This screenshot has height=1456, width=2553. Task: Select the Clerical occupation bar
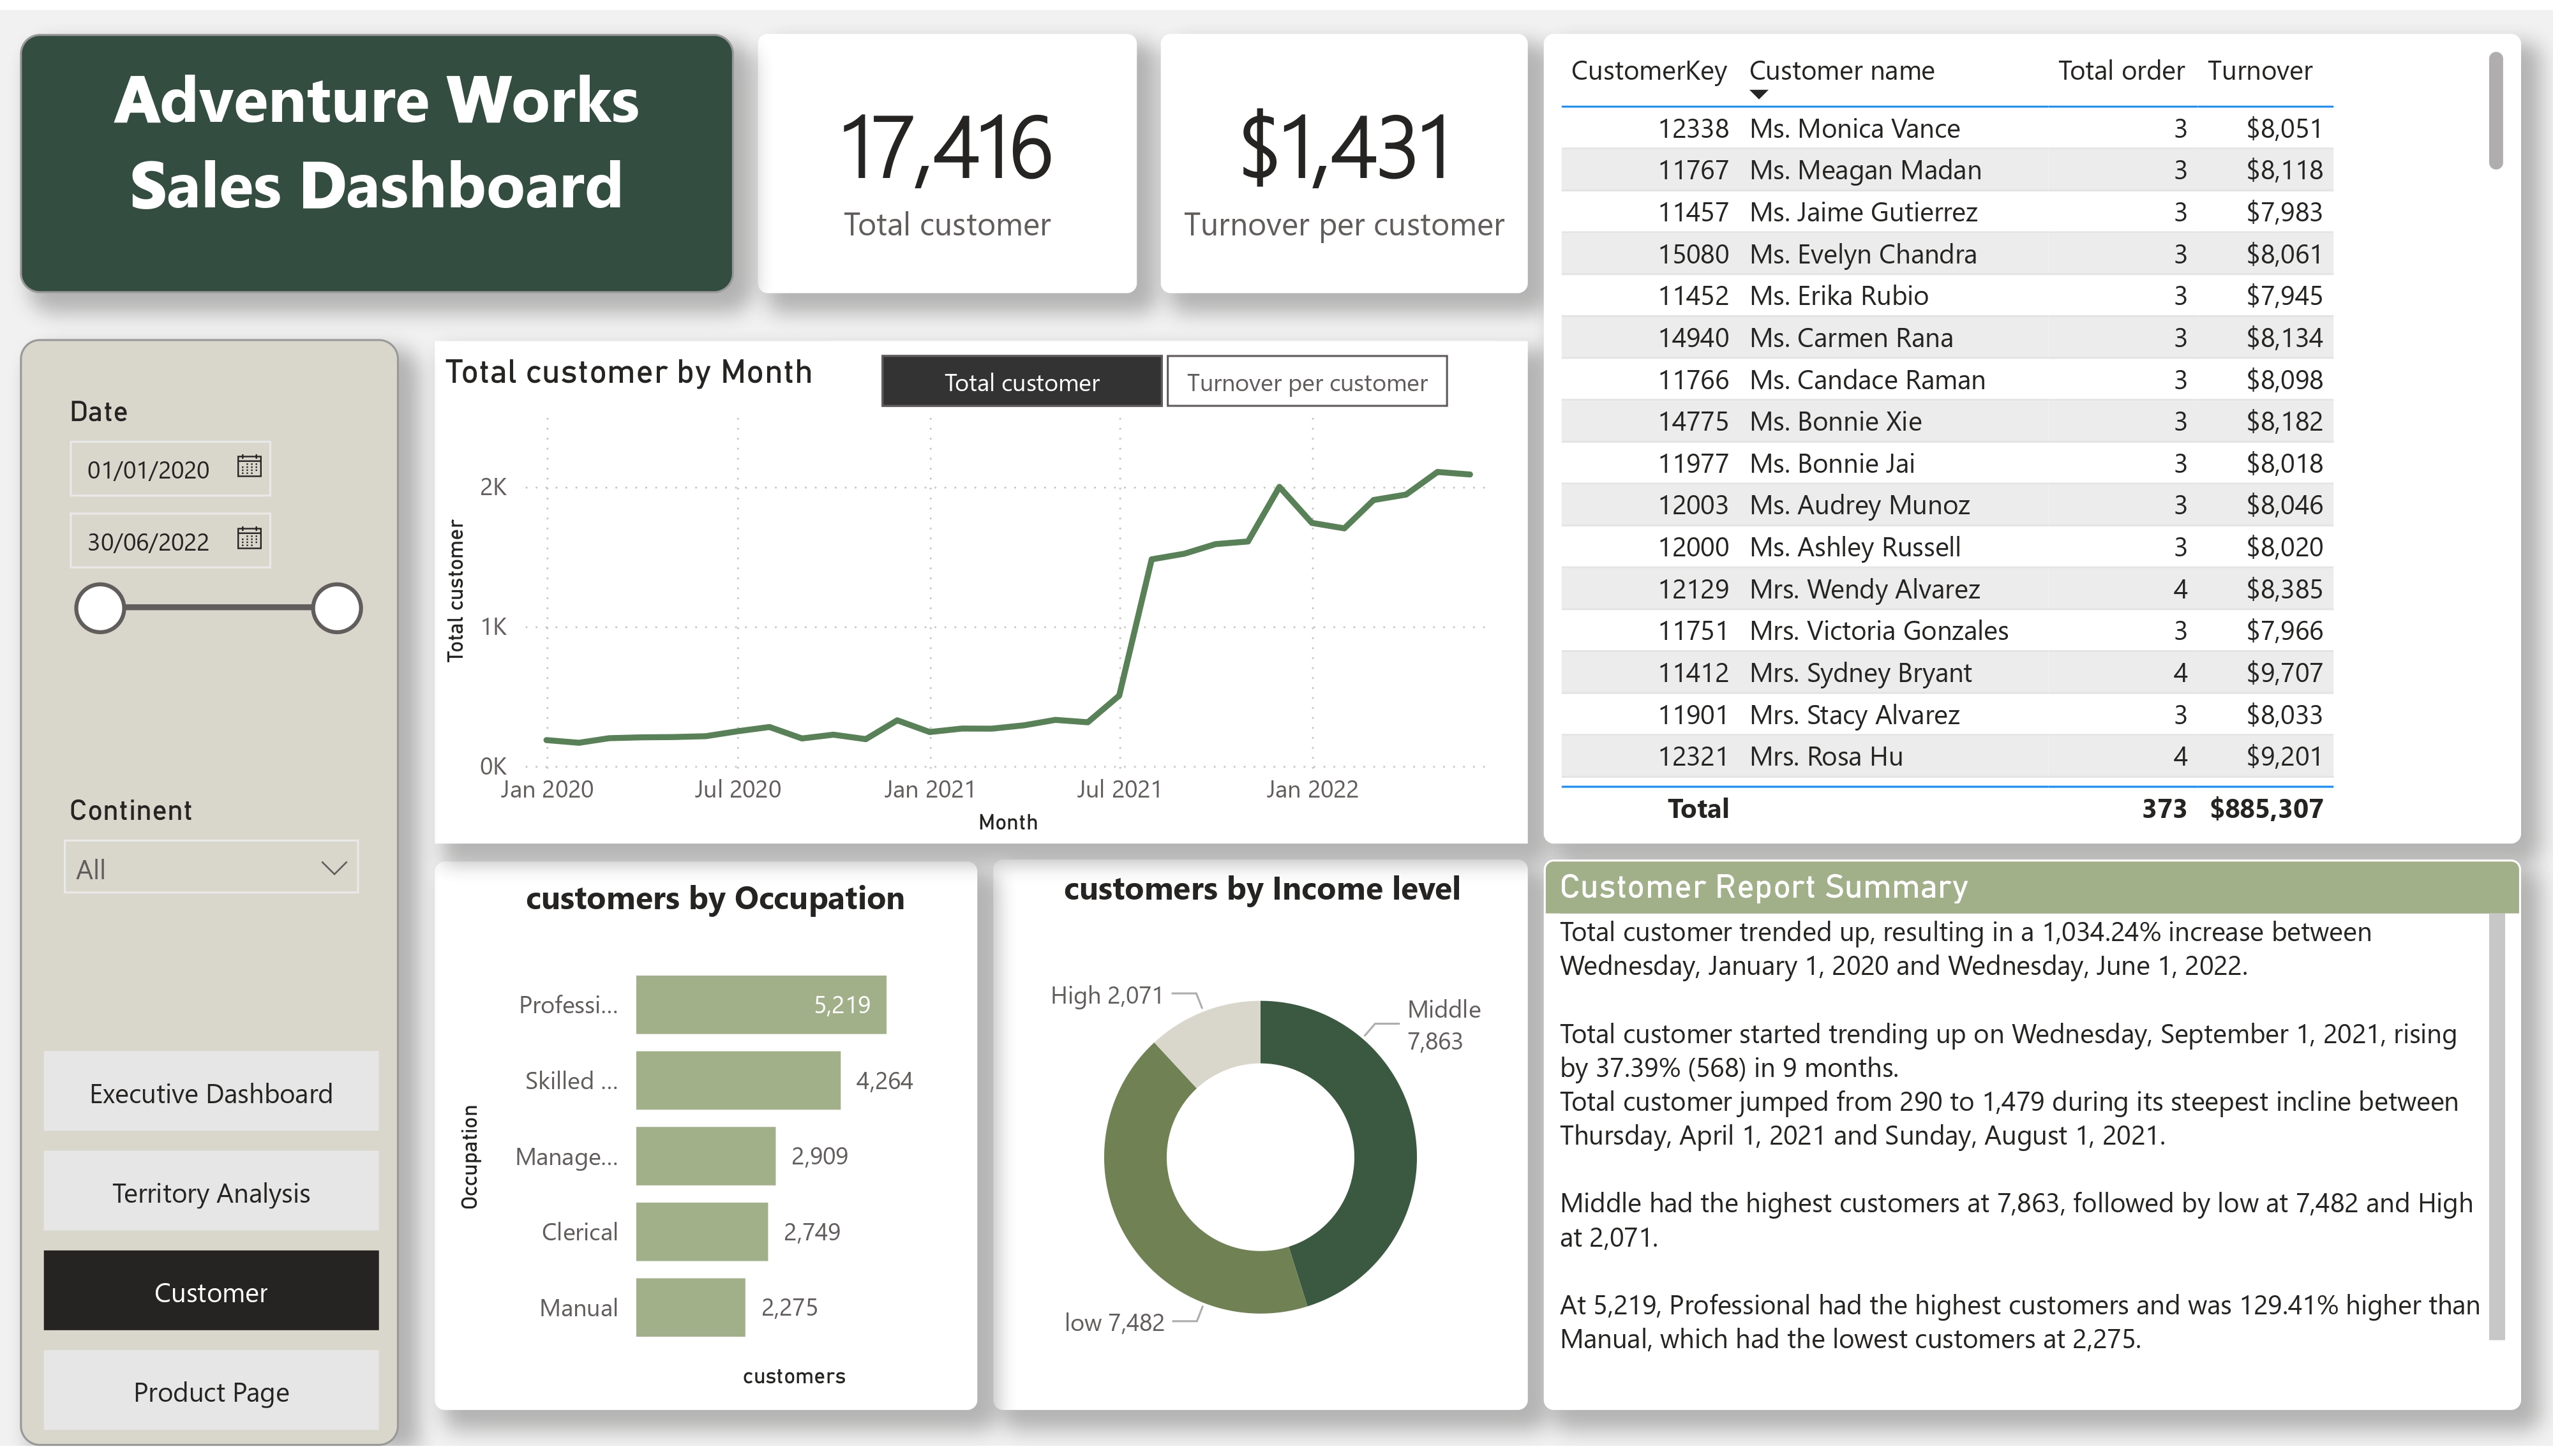[702, 1231]
